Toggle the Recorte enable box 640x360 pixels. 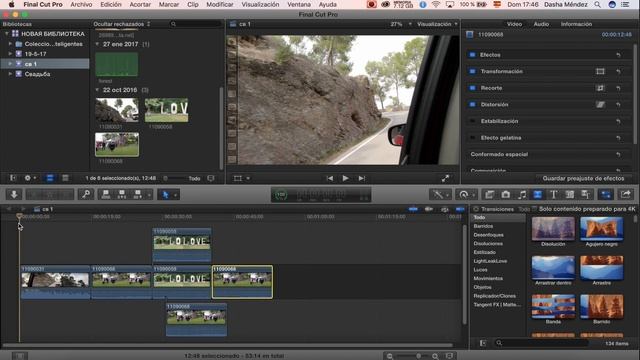tap(472, 88)
